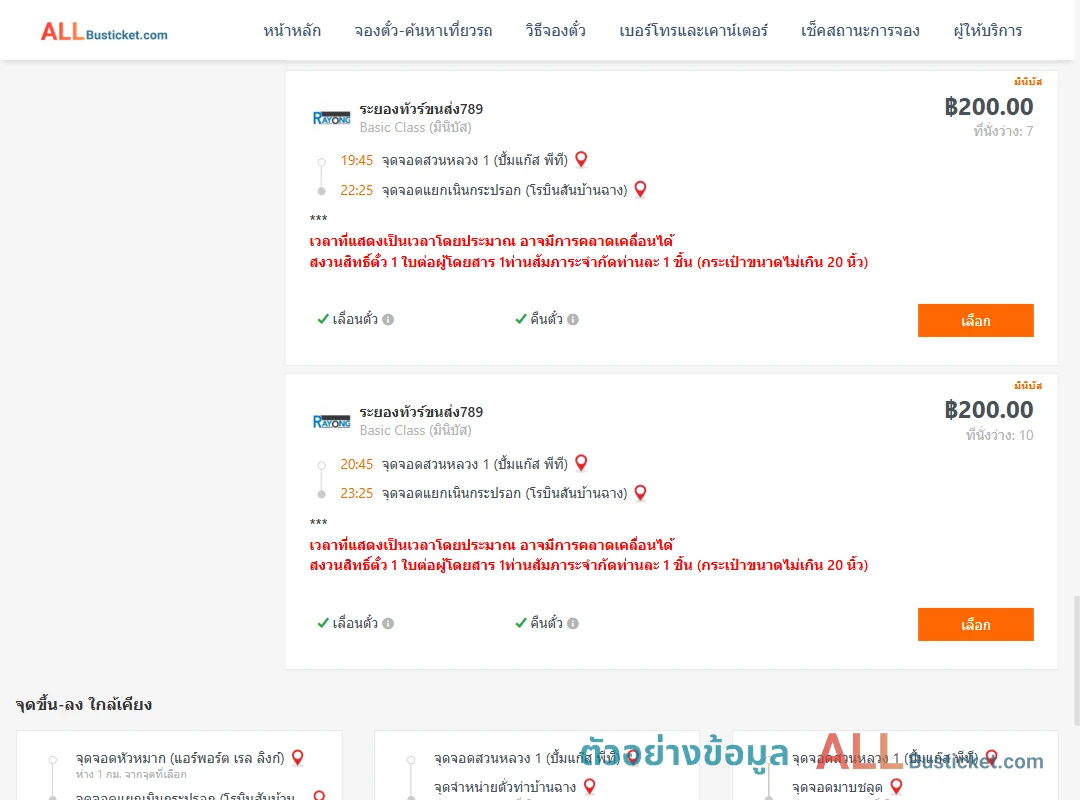Open เบอร์โทรและเคาน์เตอร์ menu item
The height and width of the screenshot is (800, 1080).
693,30
